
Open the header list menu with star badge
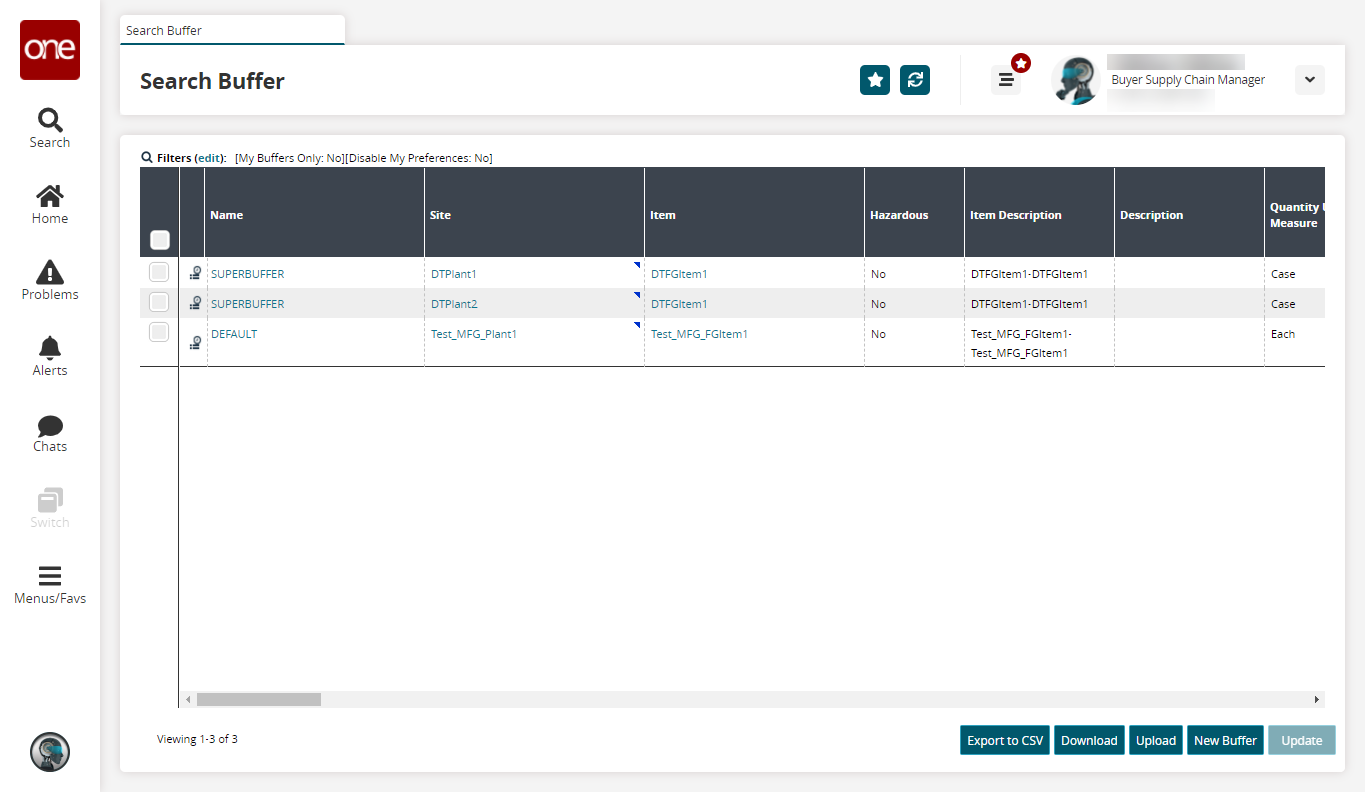click(1006, 80)
